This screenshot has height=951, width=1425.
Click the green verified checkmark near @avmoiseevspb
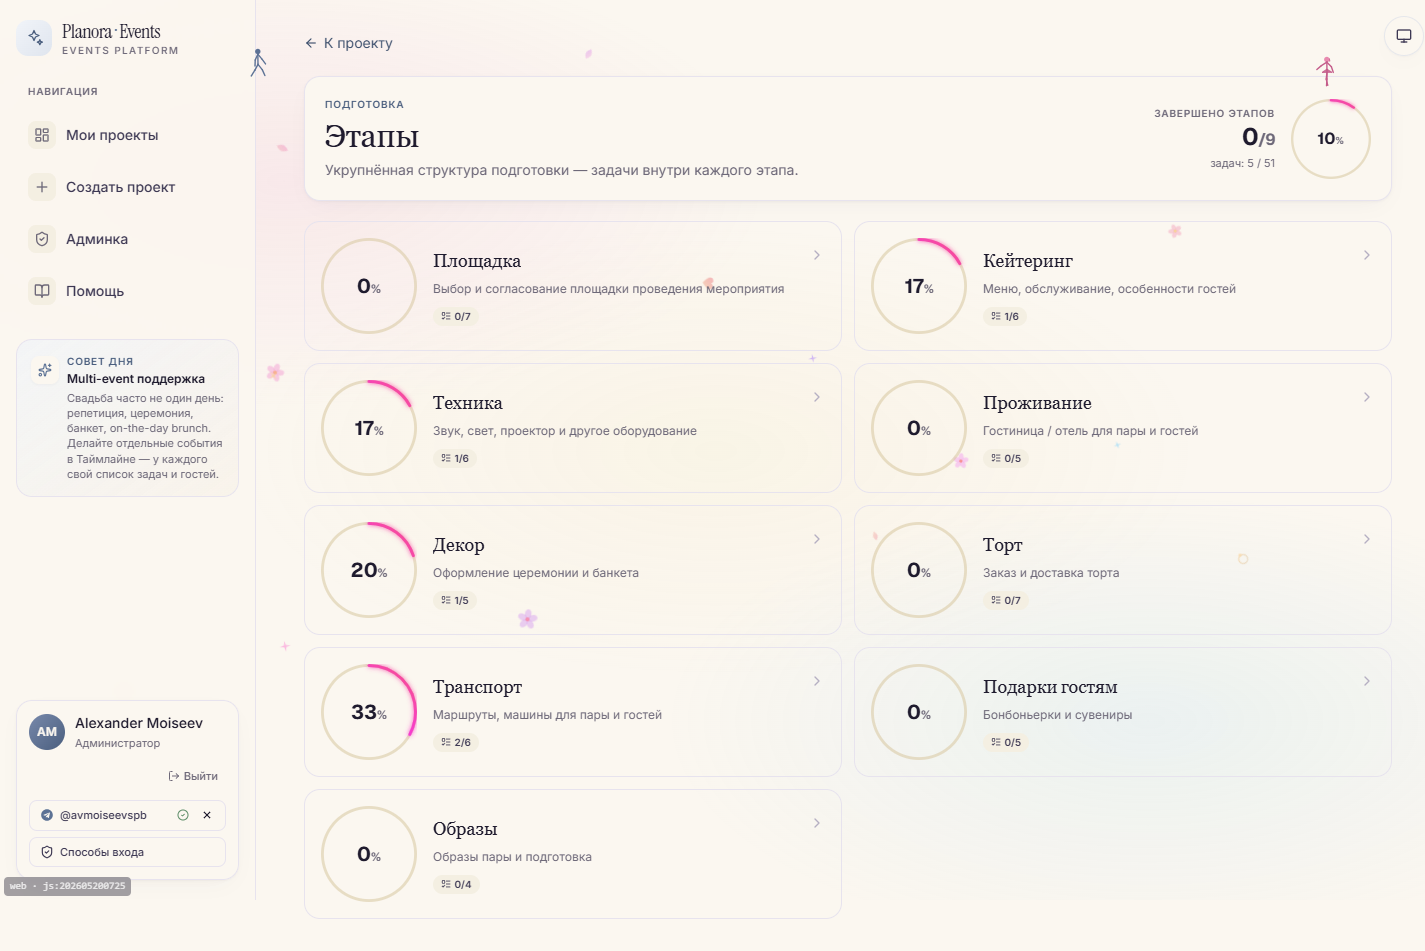tap(183, 815)
